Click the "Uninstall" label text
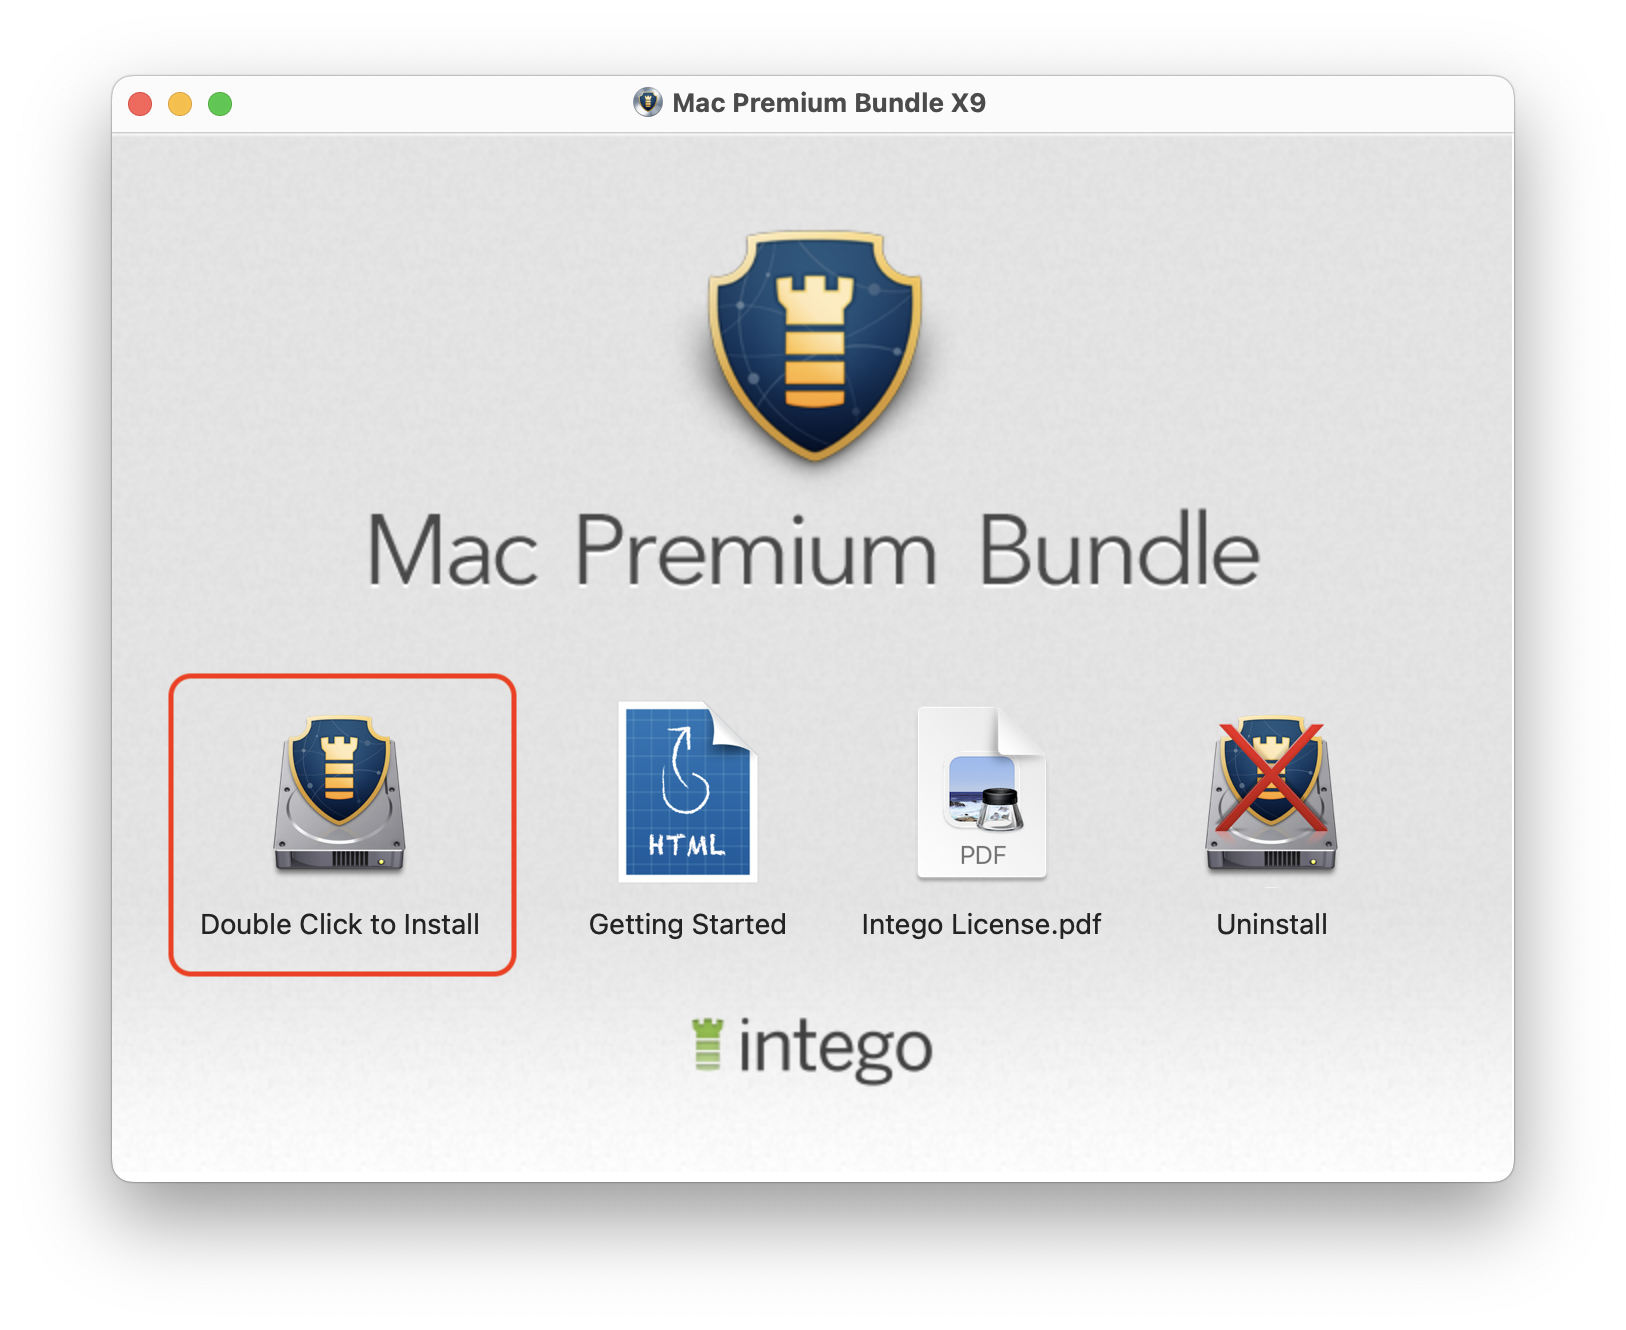Image resolution: width=1626 pixels, height=1330 pixels. (1272, 924)
